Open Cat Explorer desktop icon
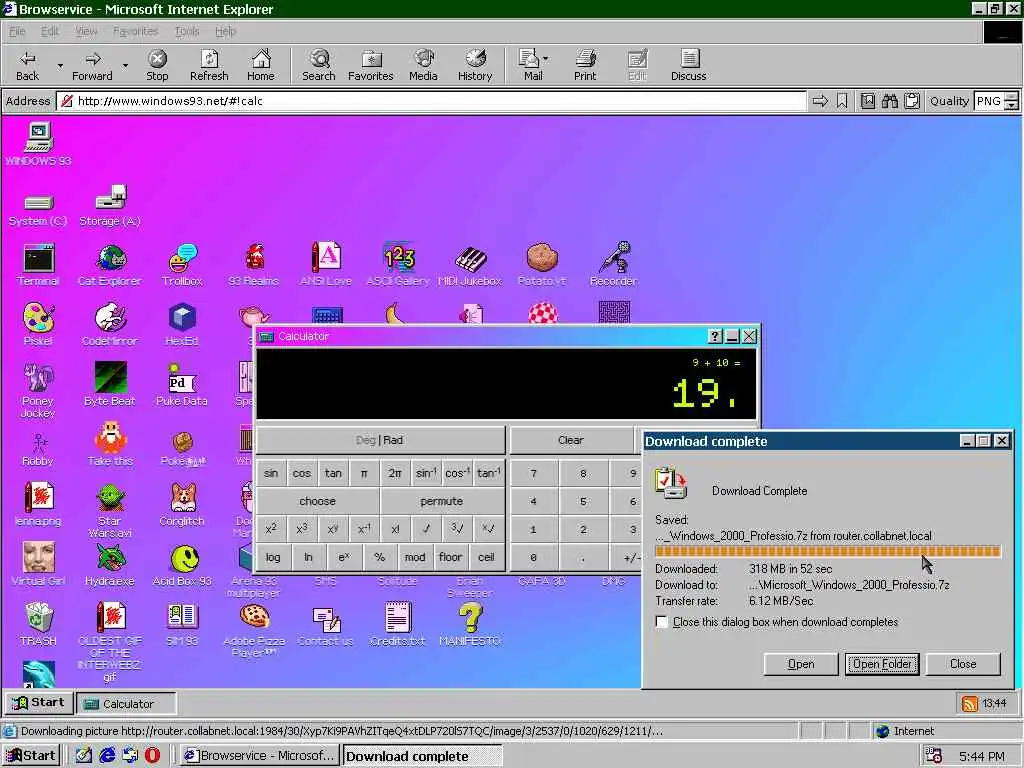Viewport: 1024px width, 768px height. tap(110, 265)
